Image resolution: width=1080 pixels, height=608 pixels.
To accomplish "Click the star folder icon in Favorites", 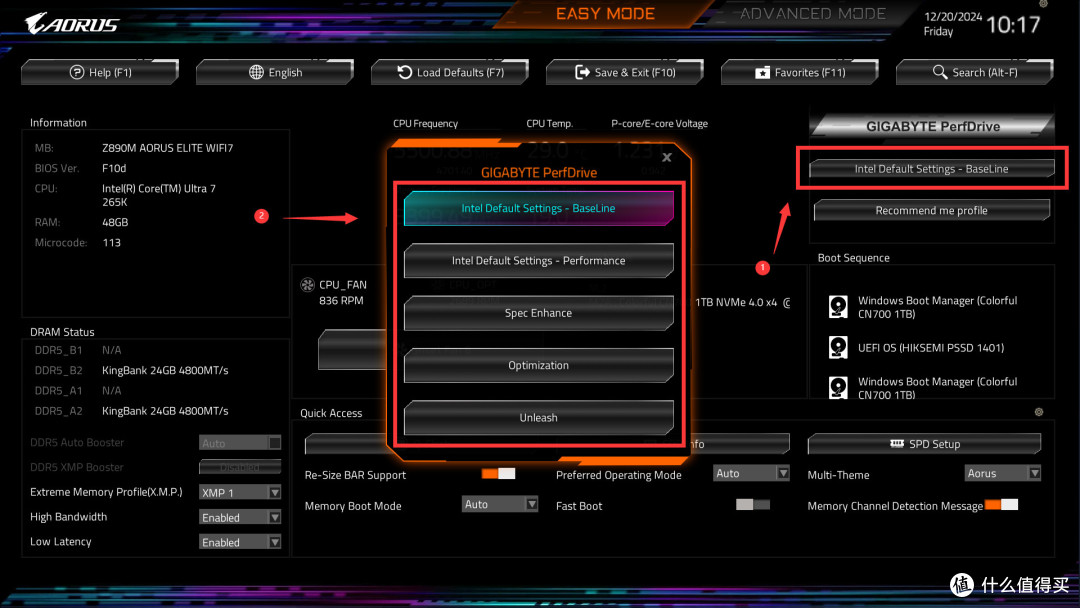I will pyautogui.click(x=762, y=72).
